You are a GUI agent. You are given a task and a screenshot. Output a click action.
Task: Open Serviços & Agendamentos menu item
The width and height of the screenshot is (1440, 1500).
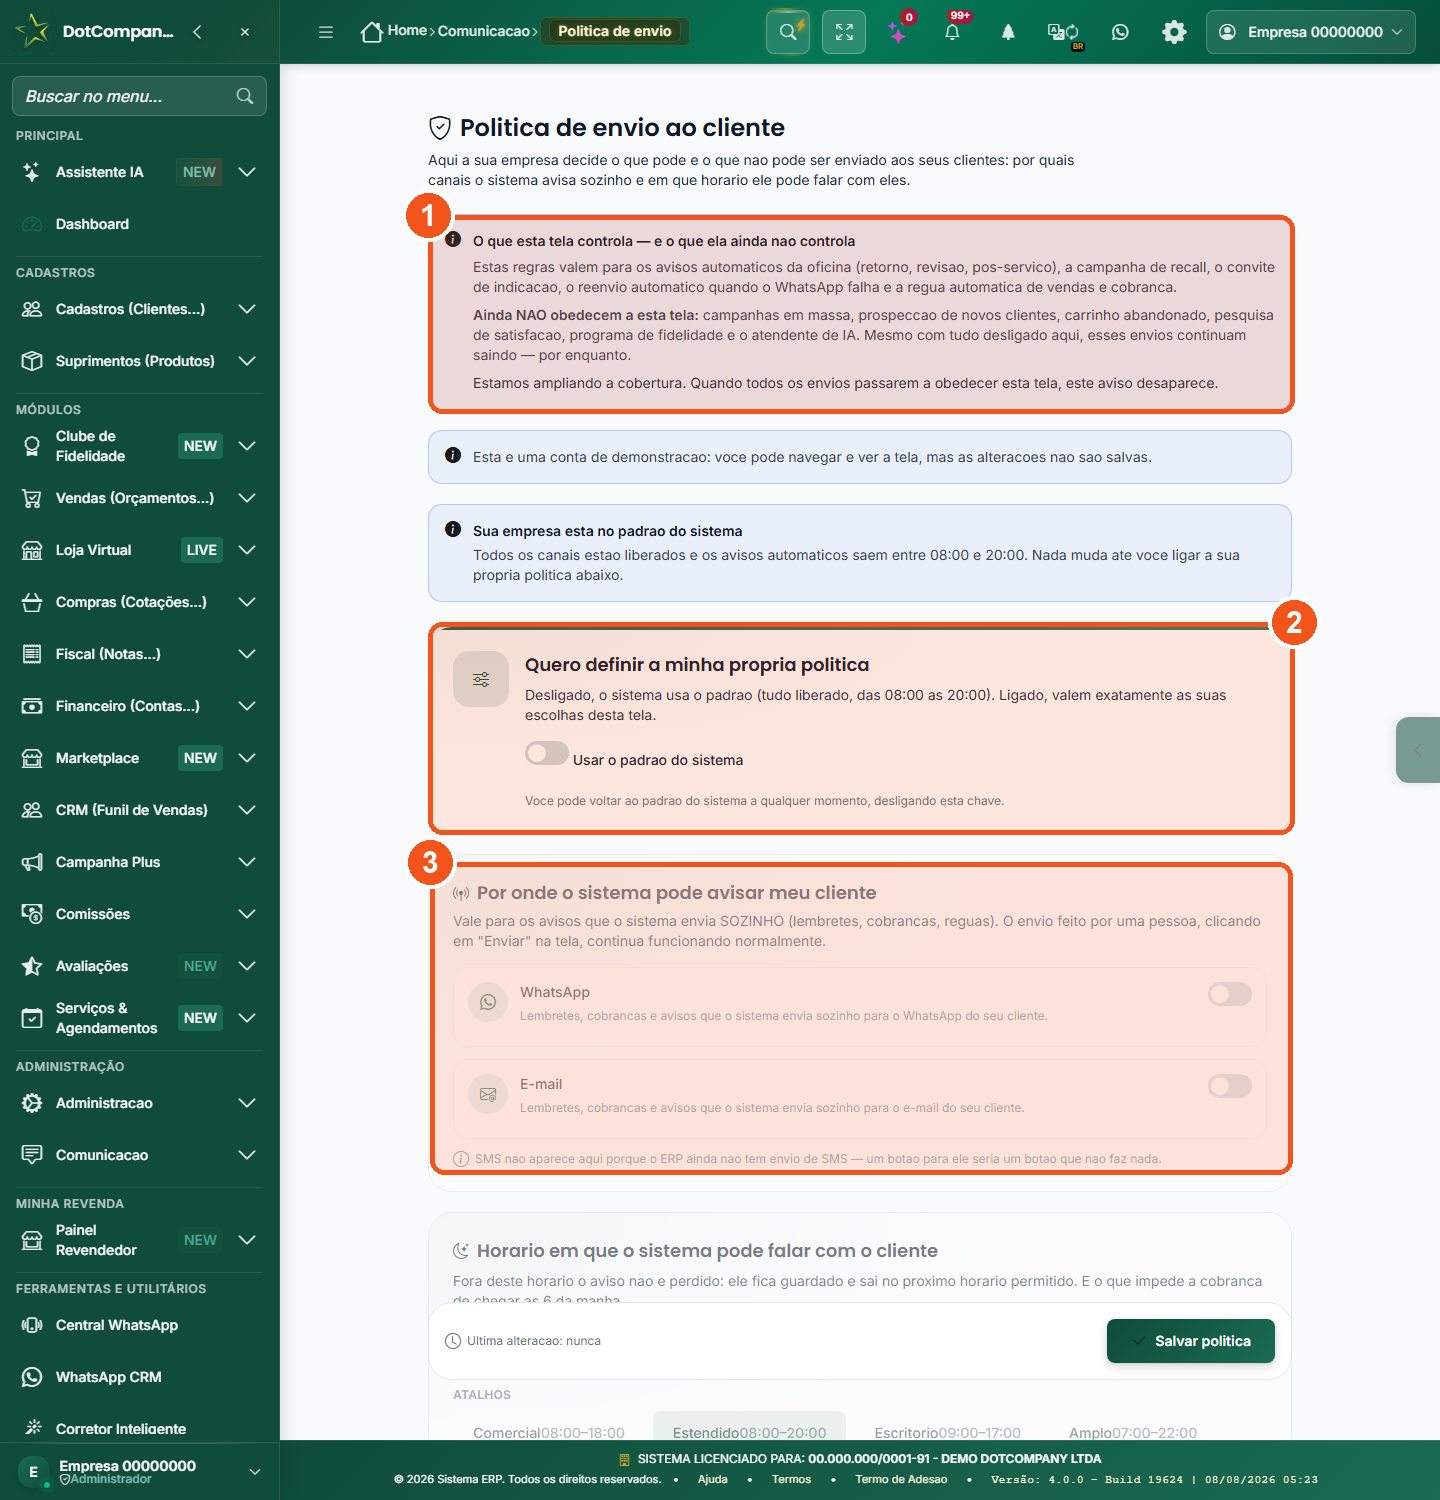pyautogui.click(x=139, y=1018)
